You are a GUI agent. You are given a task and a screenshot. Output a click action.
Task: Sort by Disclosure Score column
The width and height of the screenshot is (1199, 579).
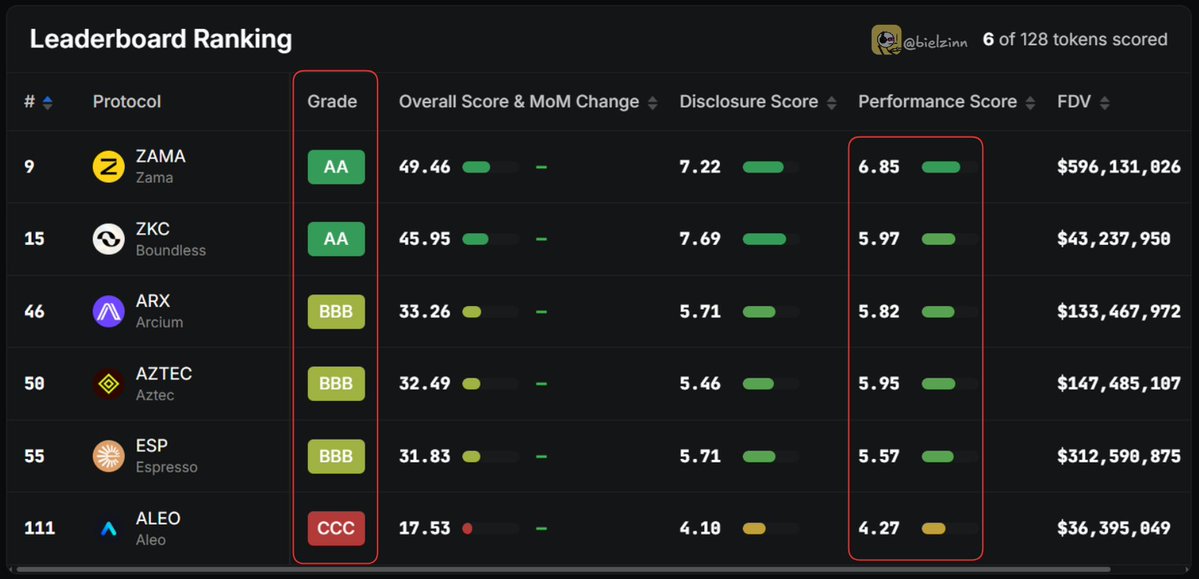pyautogui.click(x=831, y=102)
